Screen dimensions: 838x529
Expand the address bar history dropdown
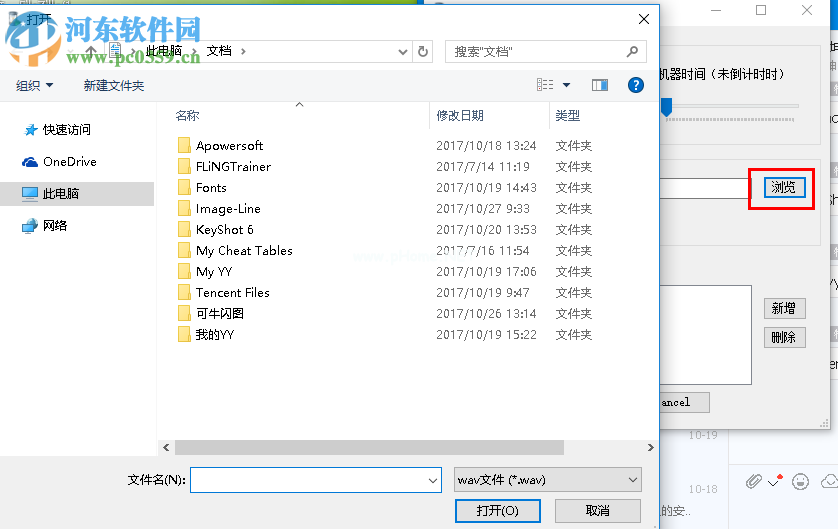coord(403,52)
